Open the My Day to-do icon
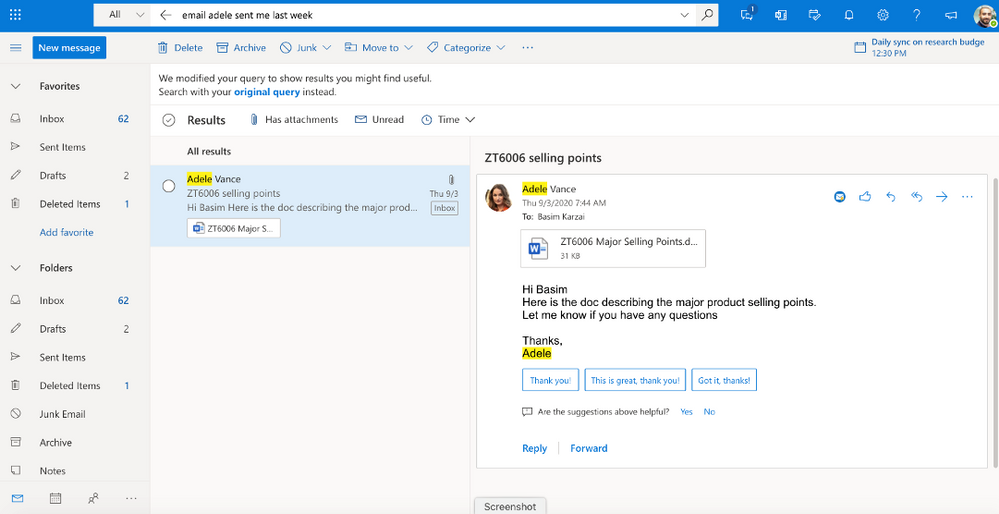 (x=814, y=15)
